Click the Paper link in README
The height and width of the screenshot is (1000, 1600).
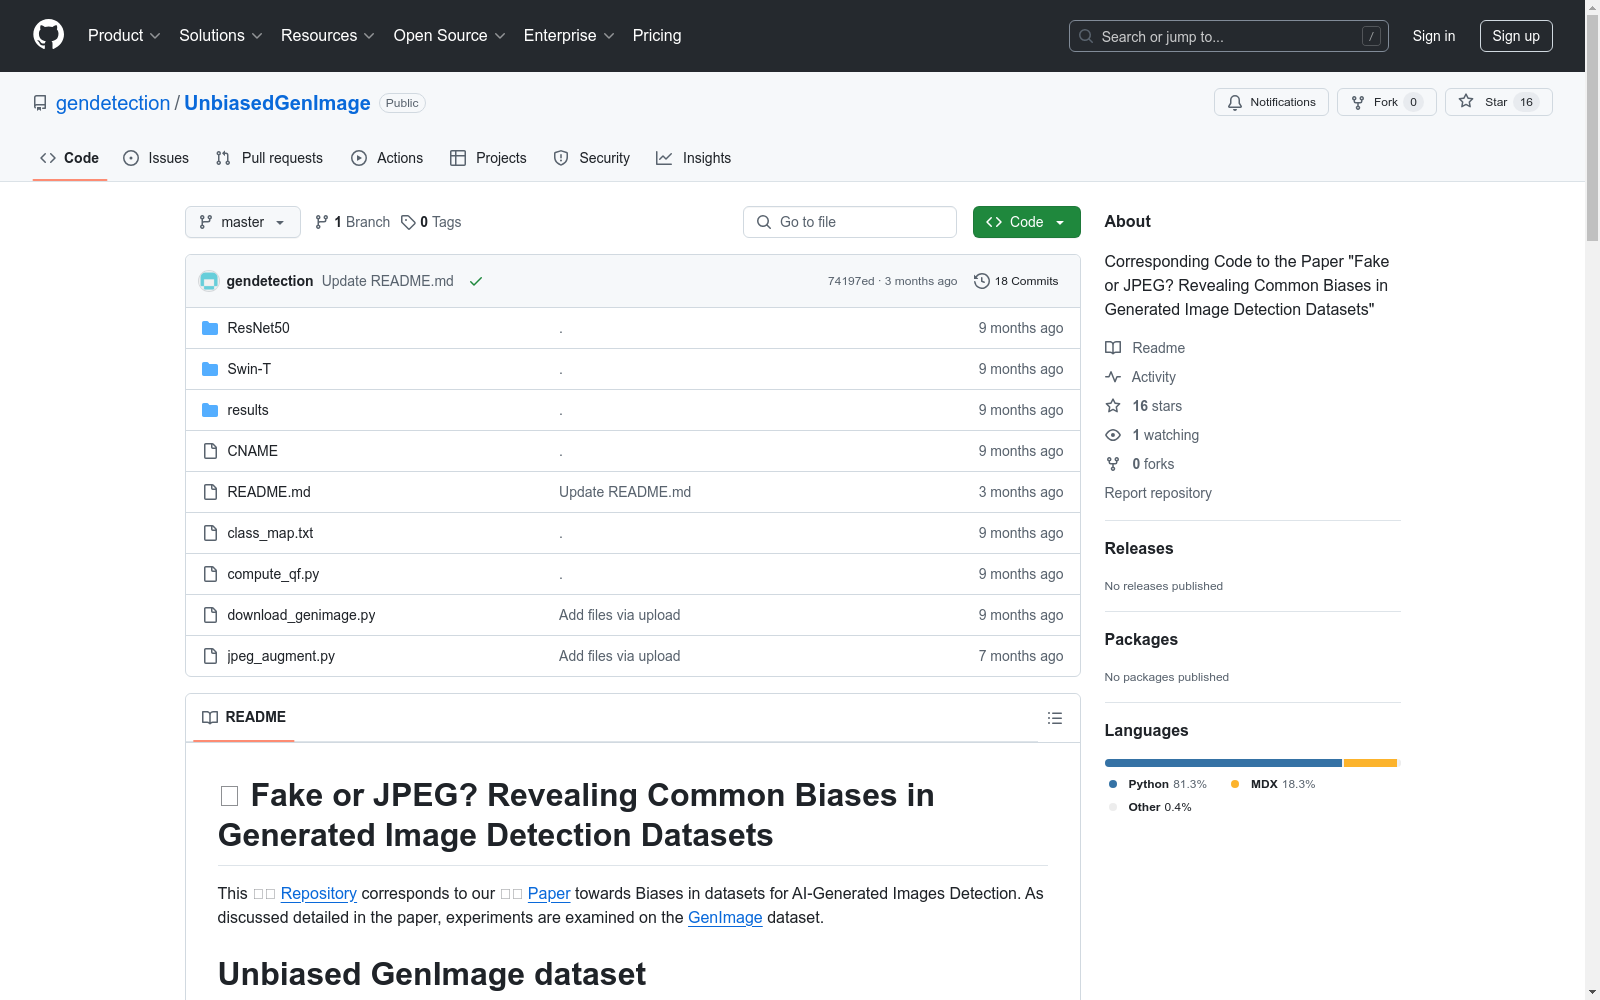[x=549, y=893]
